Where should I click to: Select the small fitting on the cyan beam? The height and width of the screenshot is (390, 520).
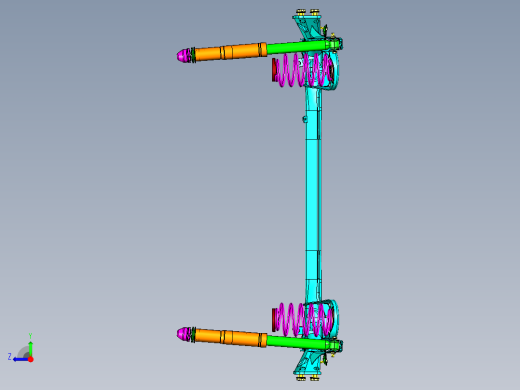[x=304, y=119]
